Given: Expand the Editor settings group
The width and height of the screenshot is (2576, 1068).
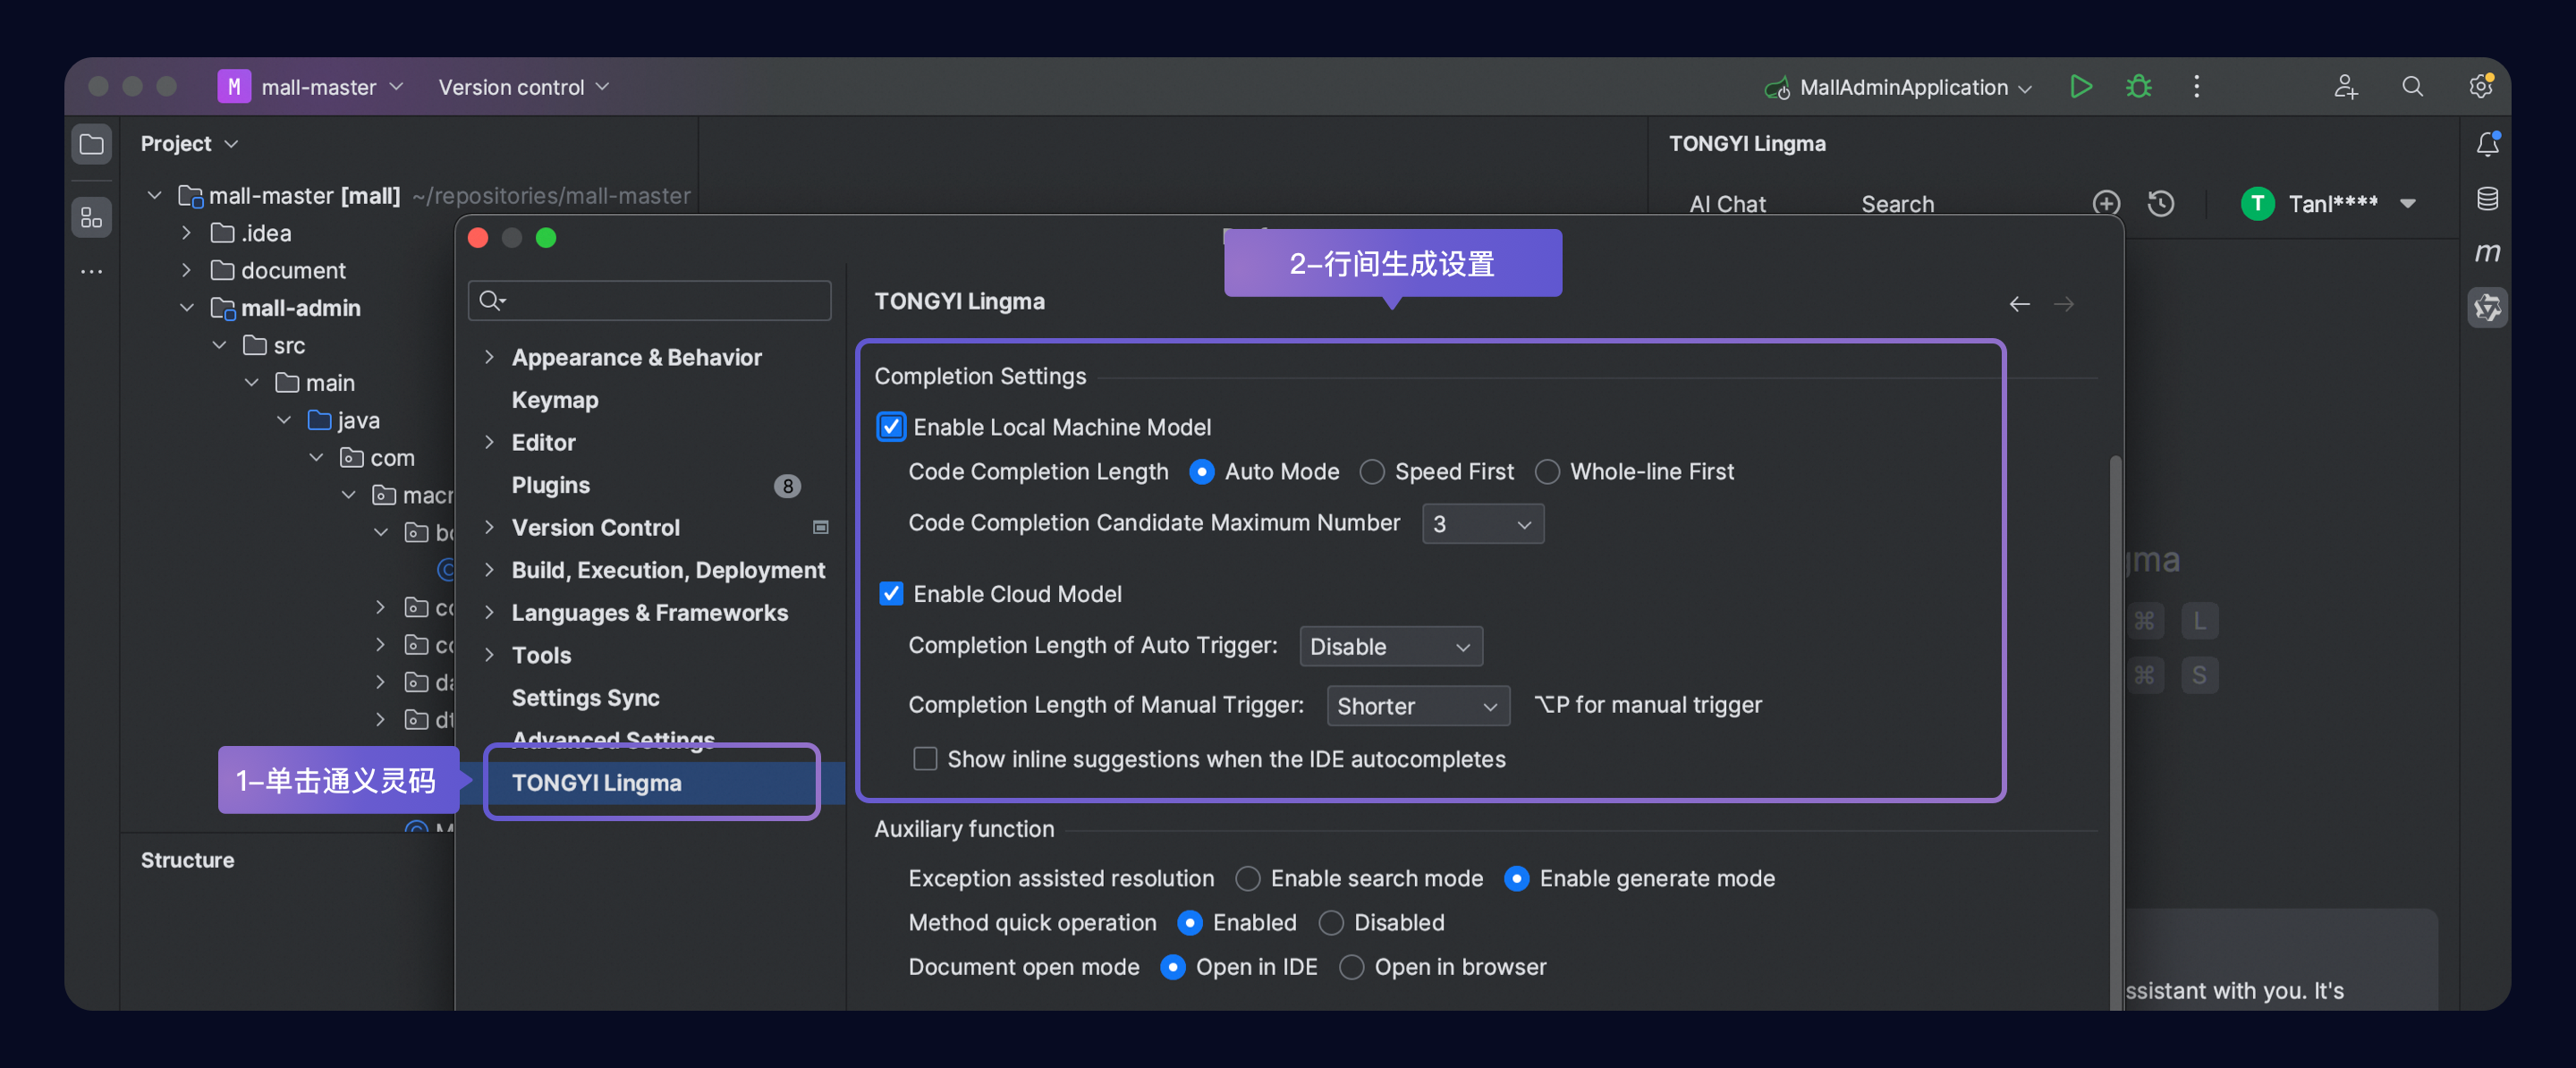Looking at the screenshot, I should (x=489, y=442).
